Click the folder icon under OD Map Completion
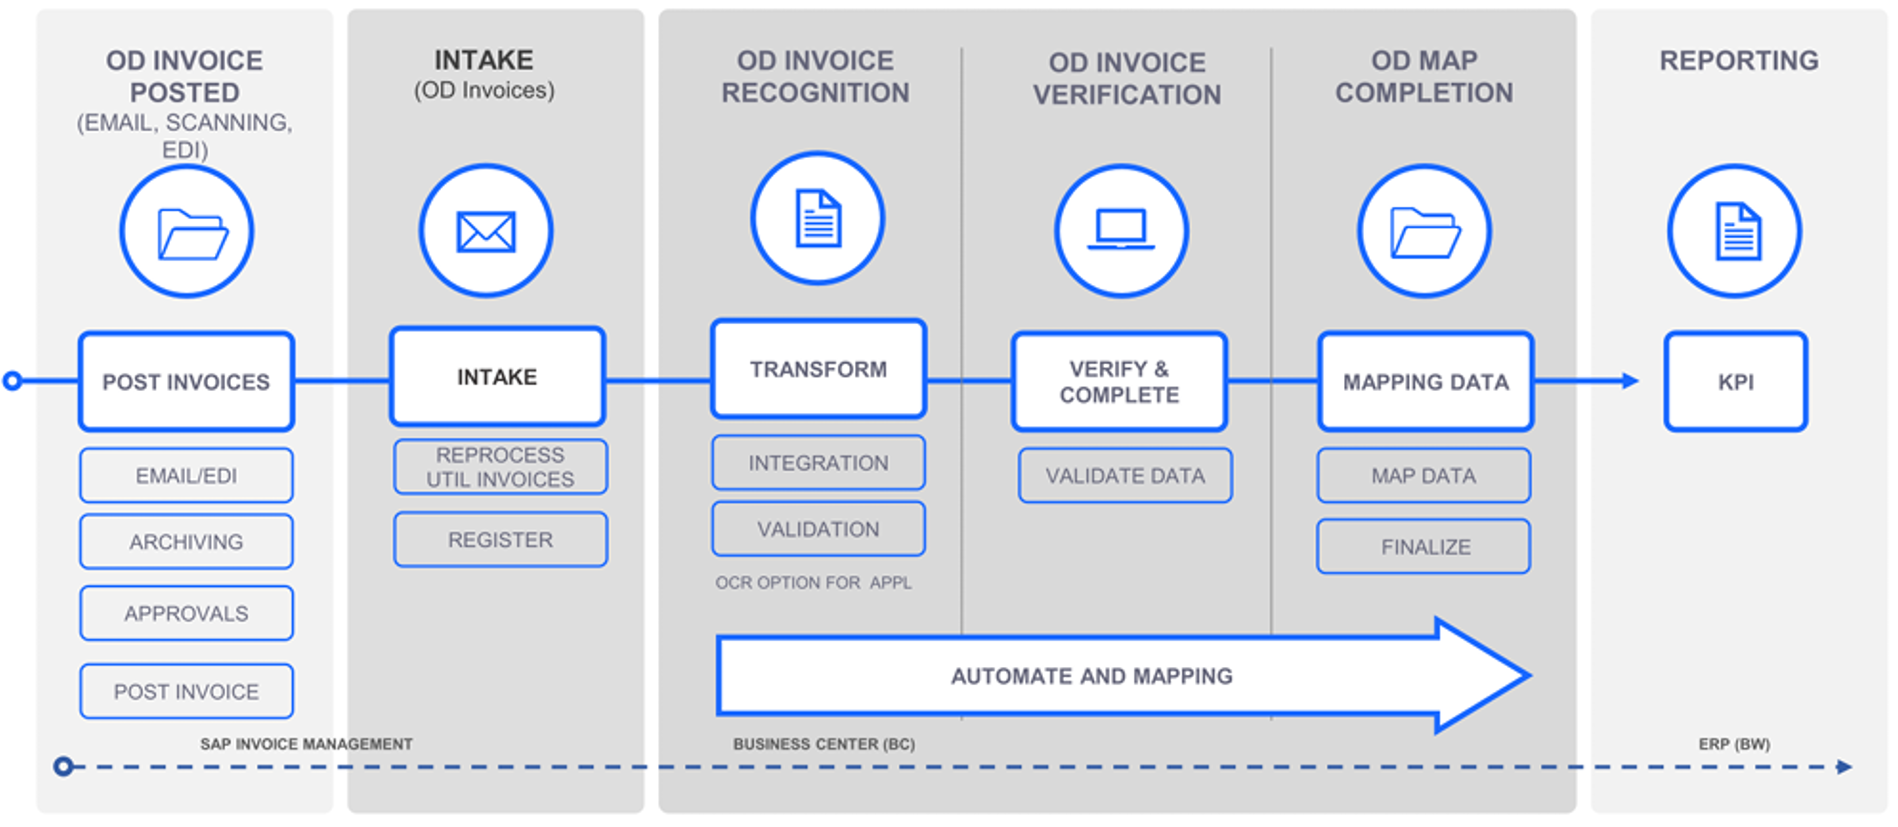Image resolution: width=1898 pixels, height=827 pixels. pyautogui.click(x=1424, y=231)
